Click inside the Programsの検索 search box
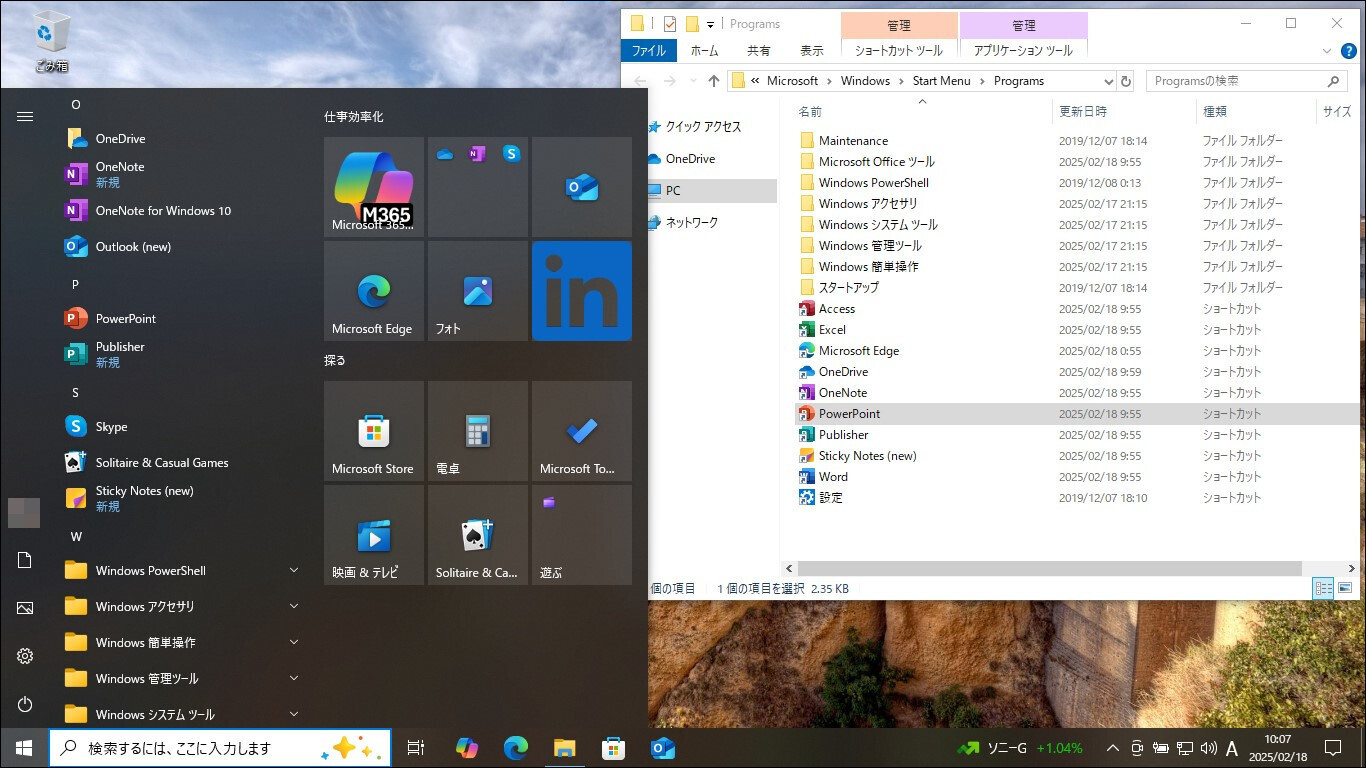Screen dimensions: 1366x768 click(1246, 81)
